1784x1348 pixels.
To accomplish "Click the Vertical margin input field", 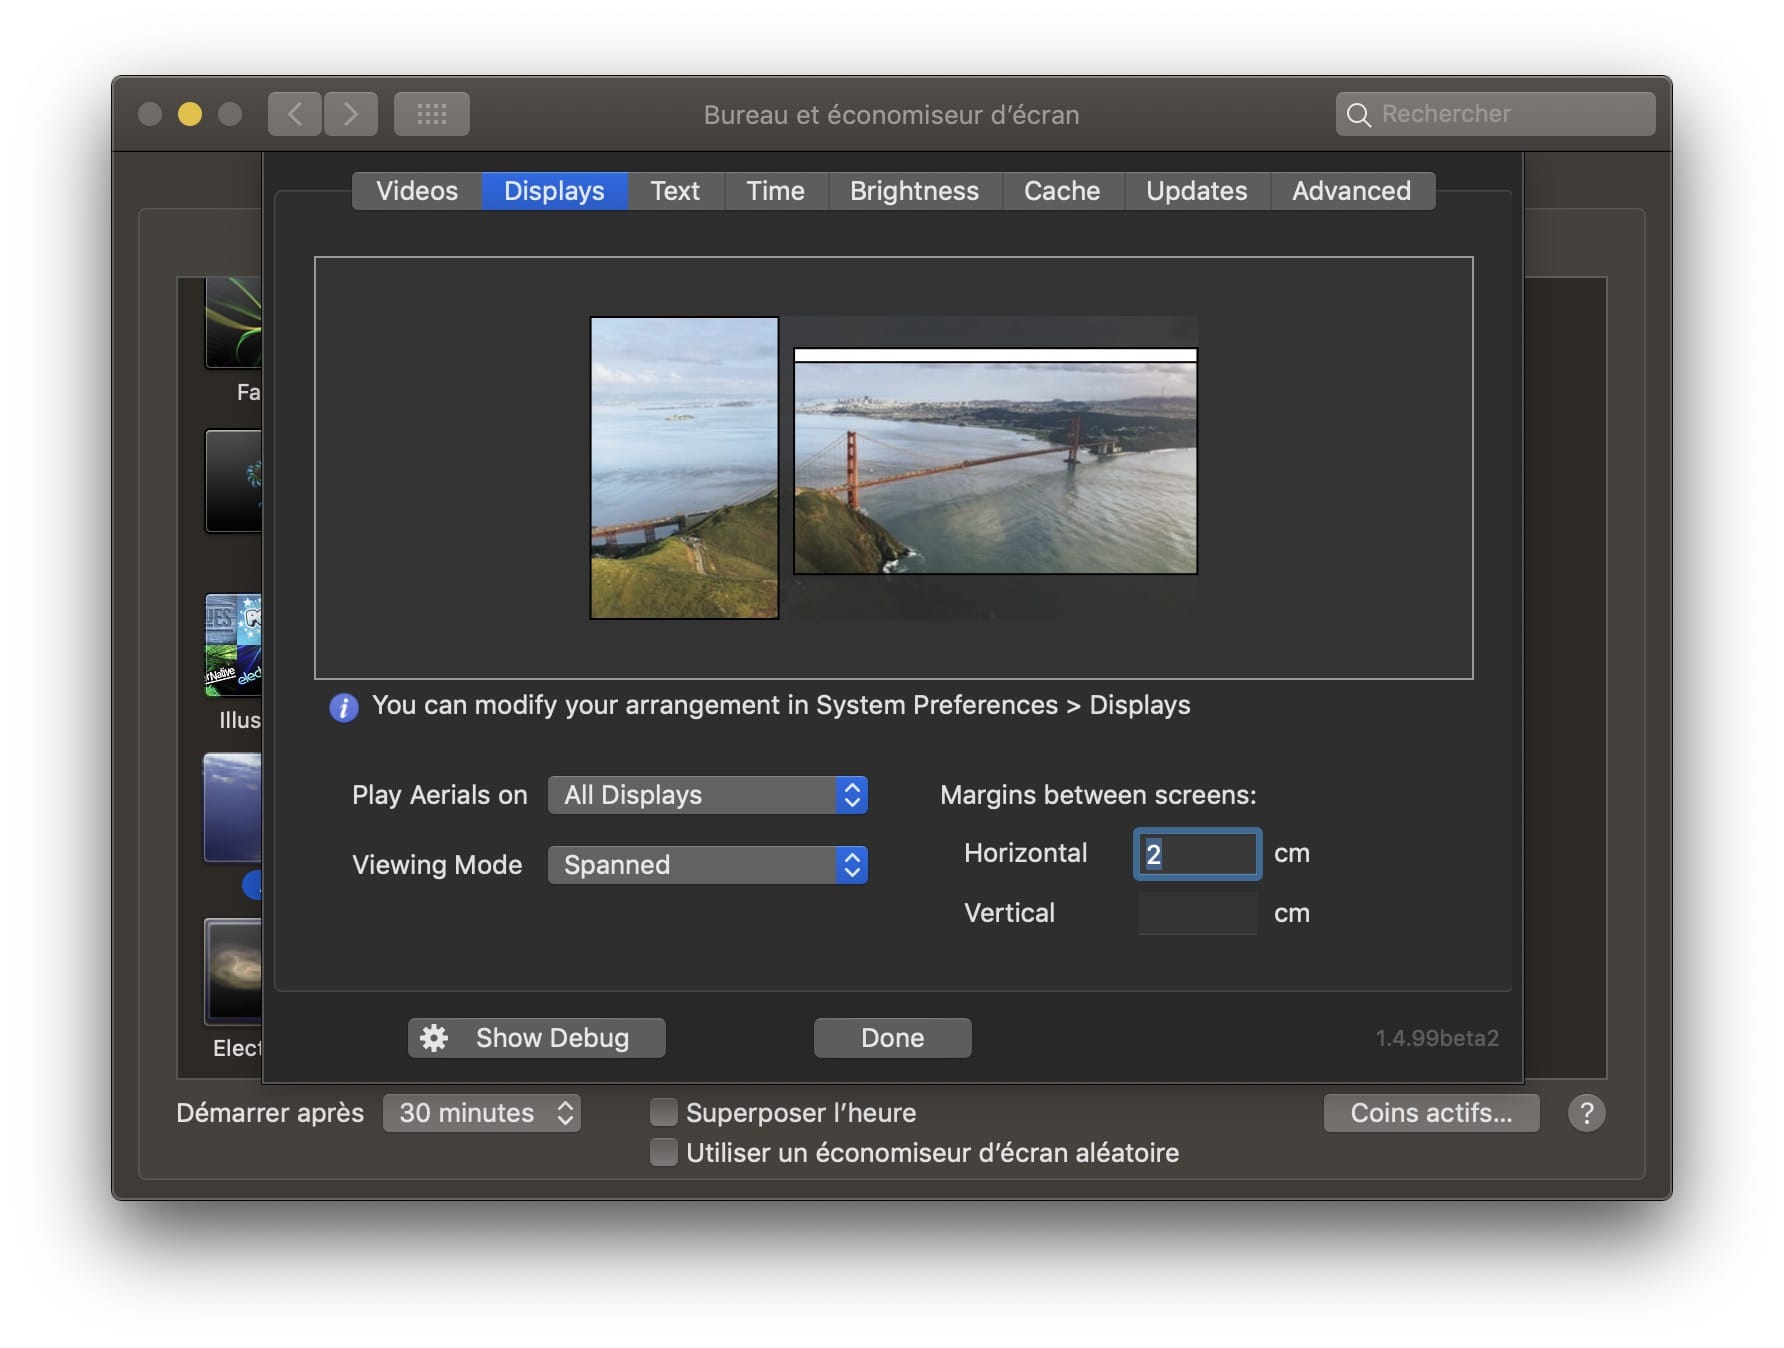I will click(x=1197, y=913).
